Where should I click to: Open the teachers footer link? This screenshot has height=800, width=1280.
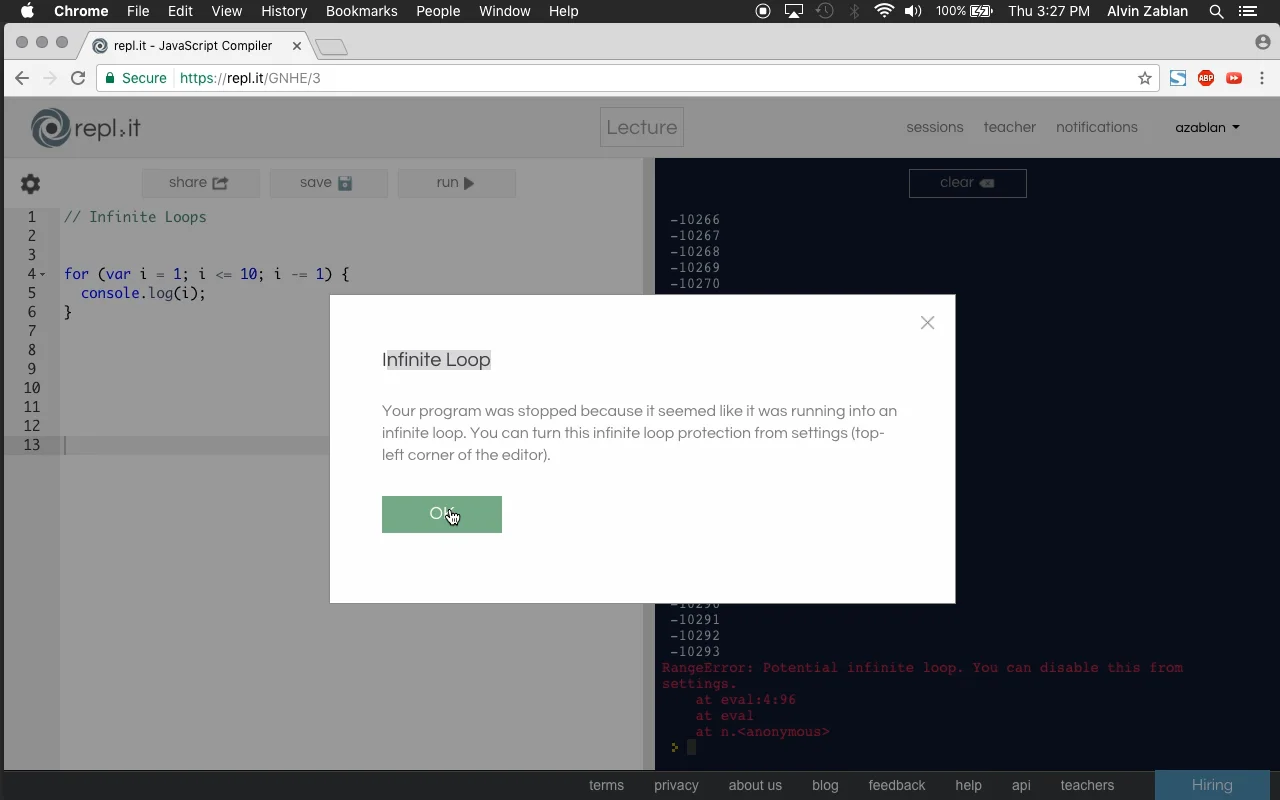coord(1087,785)
